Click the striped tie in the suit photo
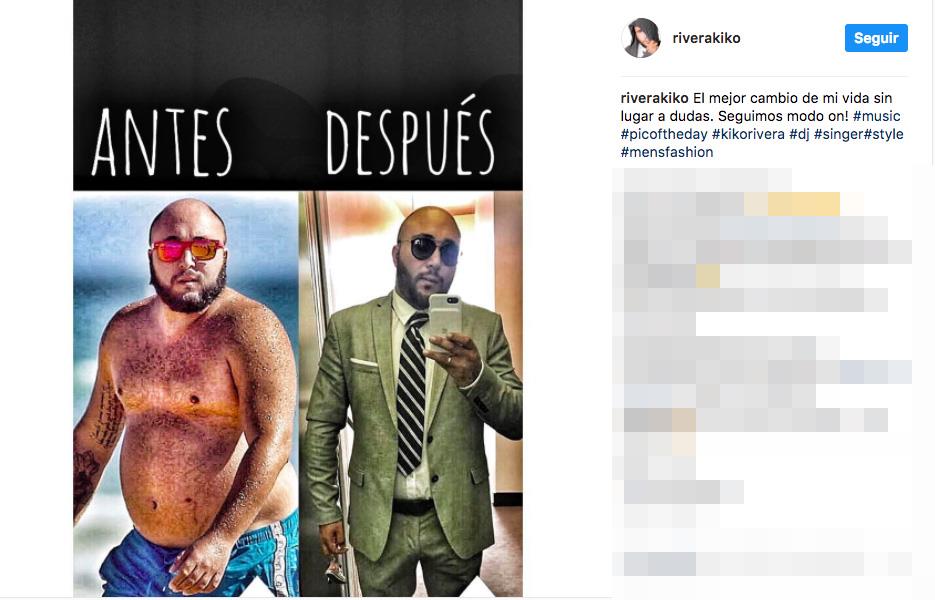Viewport: 935px width, 600px height. coord(411,394)
